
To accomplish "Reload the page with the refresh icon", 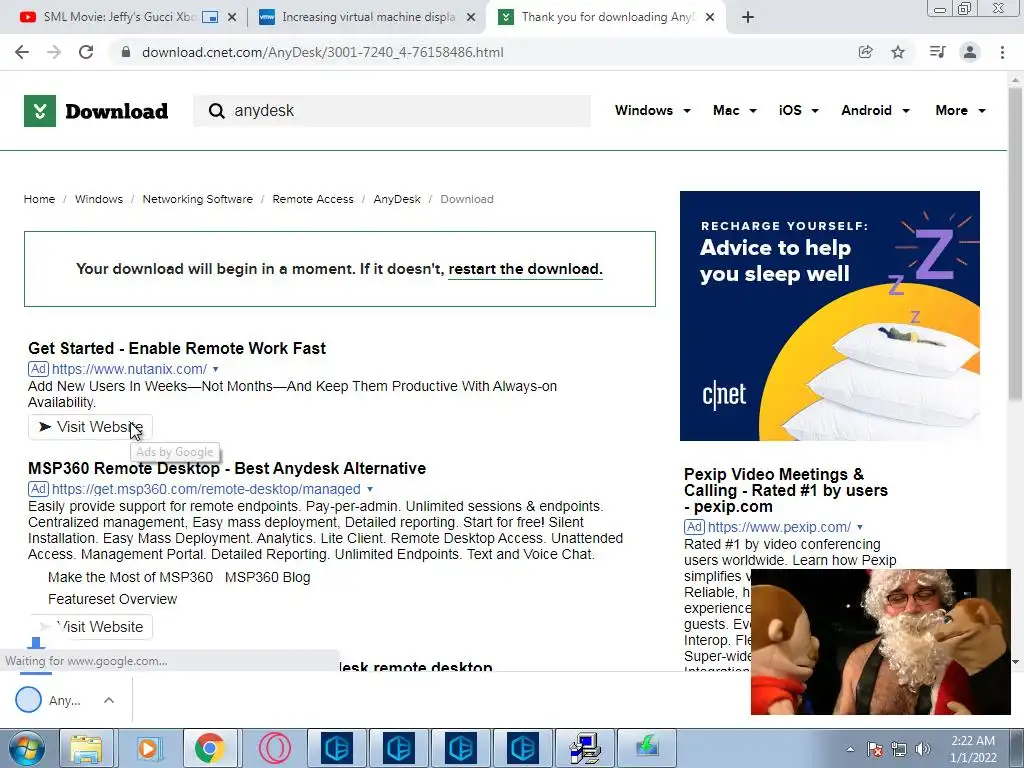I will click(86, 52).
